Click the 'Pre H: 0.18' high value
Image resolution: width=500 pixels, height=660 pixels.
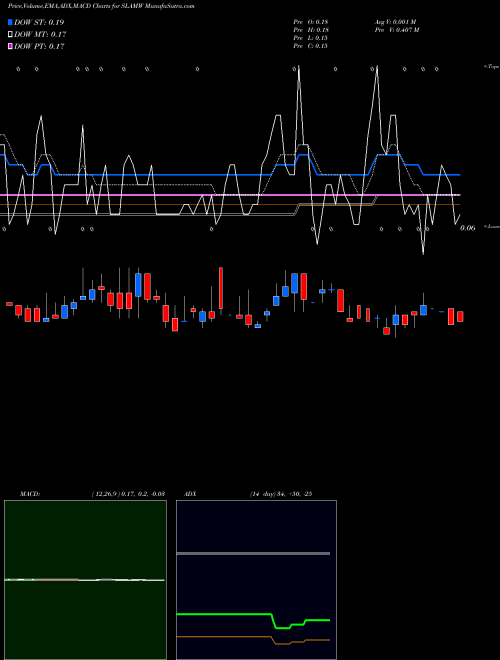(311, 30)
